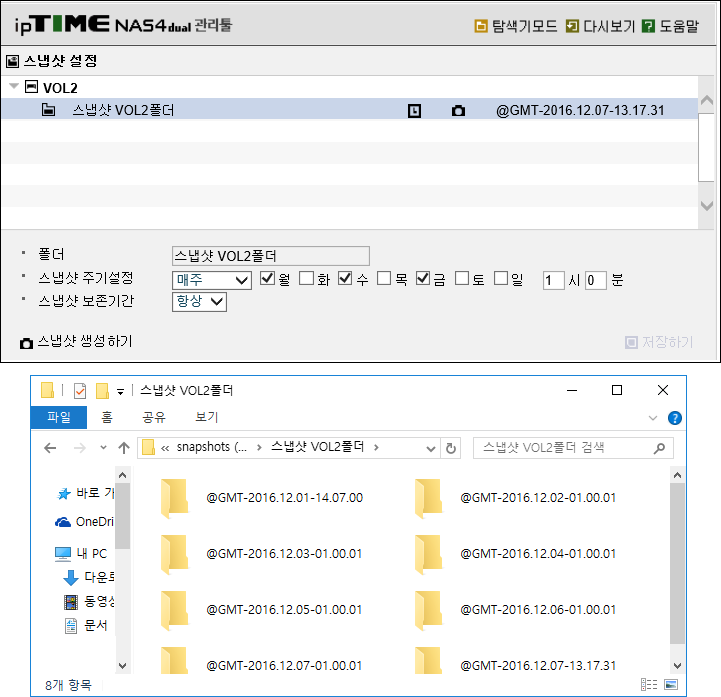Go up one folder level arrow
The height and width of the screenshot is (697, 721).
pos(124,448)
